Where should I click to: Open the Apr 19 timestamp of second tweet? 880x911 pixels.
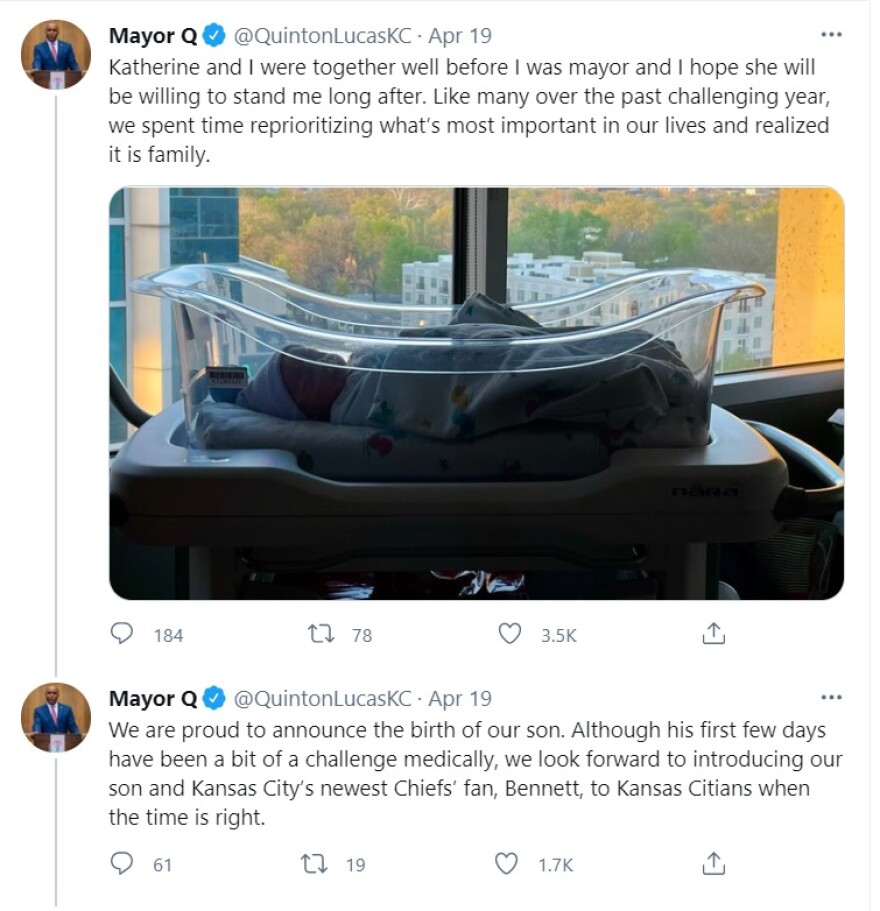click(460, 698)
